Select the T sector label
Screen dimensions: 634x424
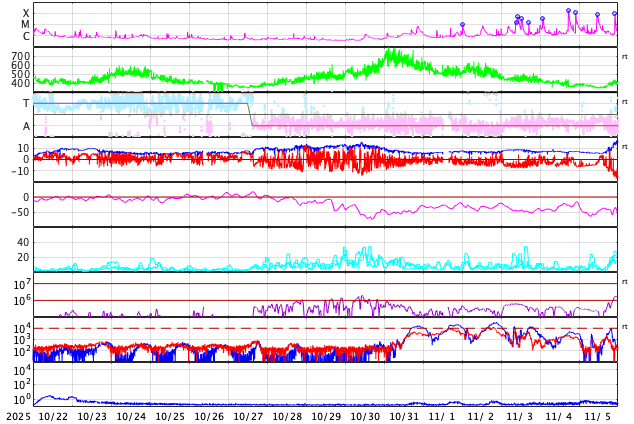26,103
